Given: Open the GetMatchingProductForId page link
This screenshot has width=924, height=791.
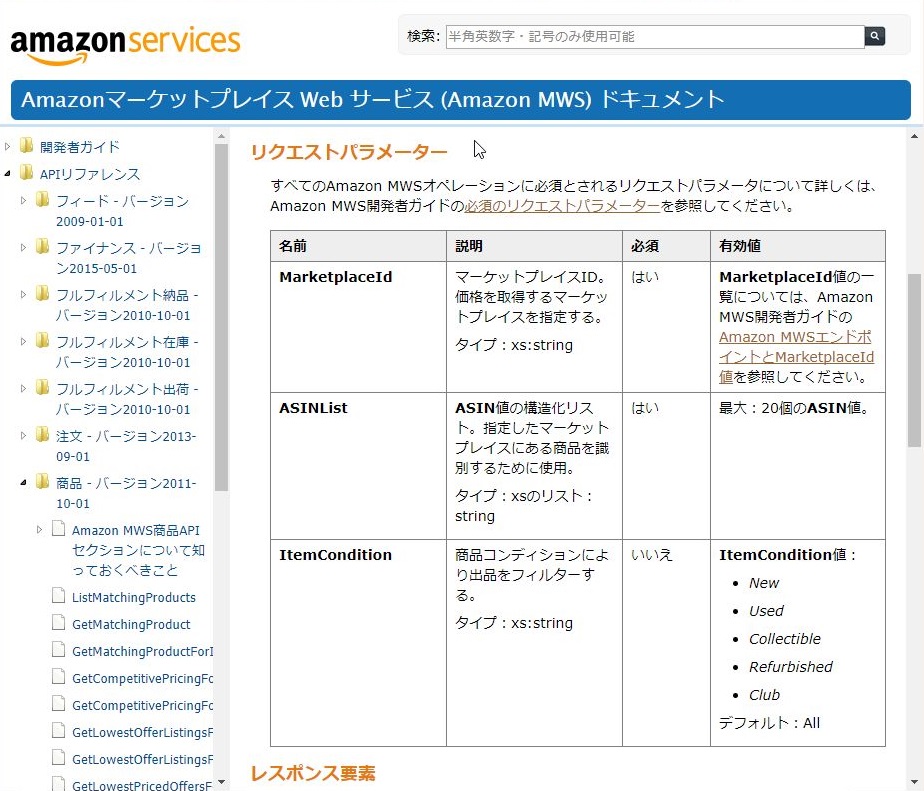Looking at the screenshot, I should [x=142, y=651].
